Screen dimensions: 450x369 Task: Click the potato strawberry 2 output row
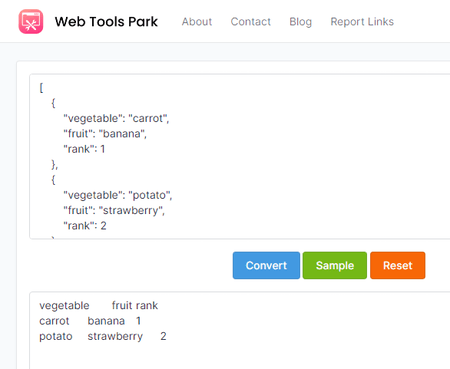point(103,336)
